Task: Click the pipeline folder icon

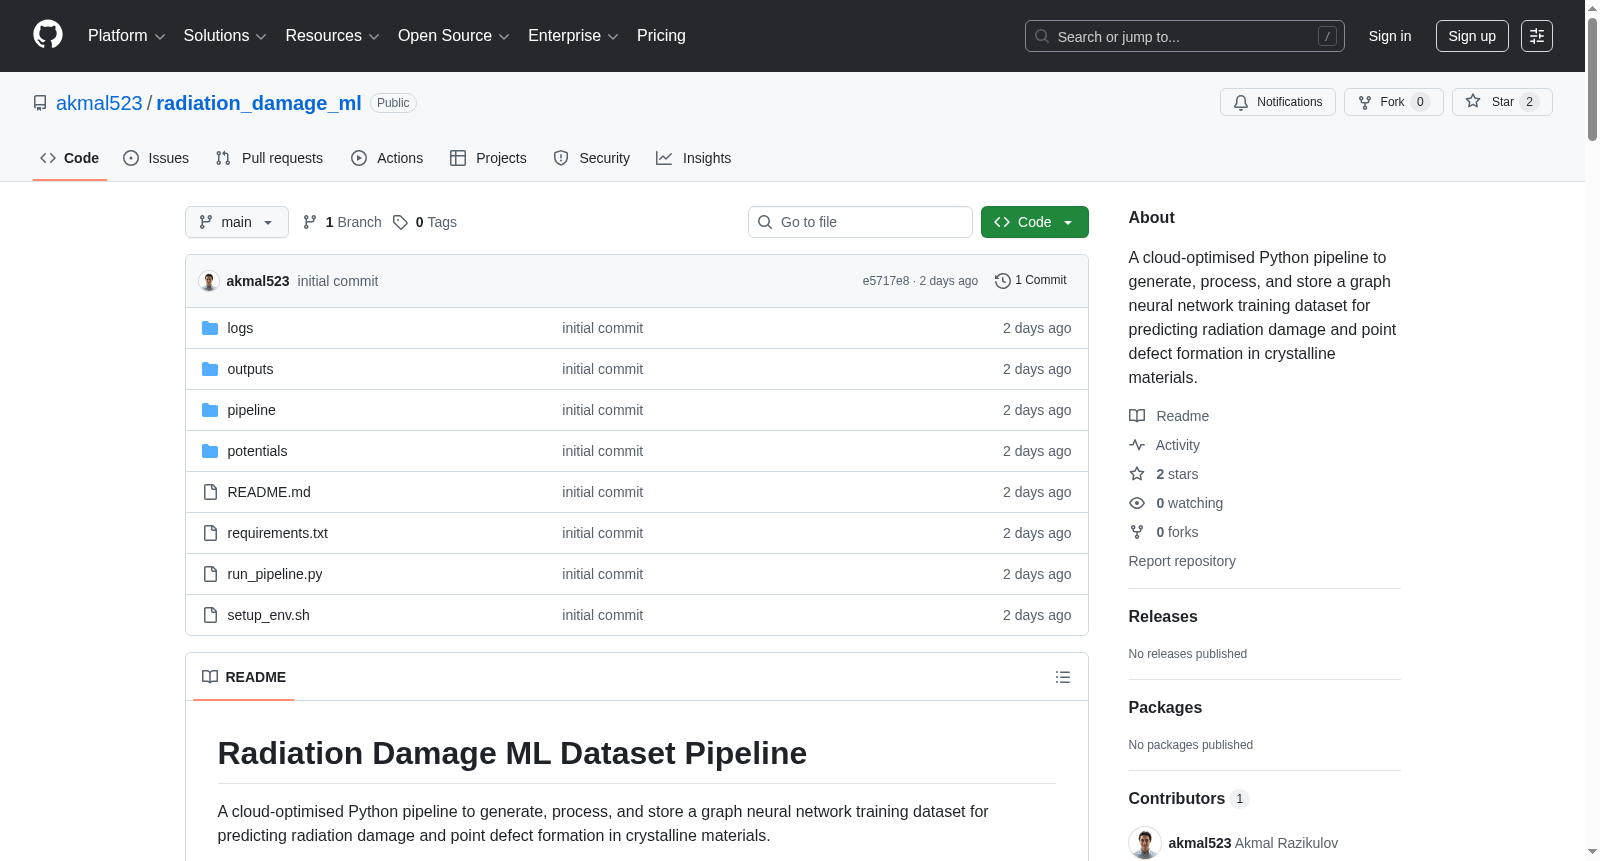Action: (210, 410)
